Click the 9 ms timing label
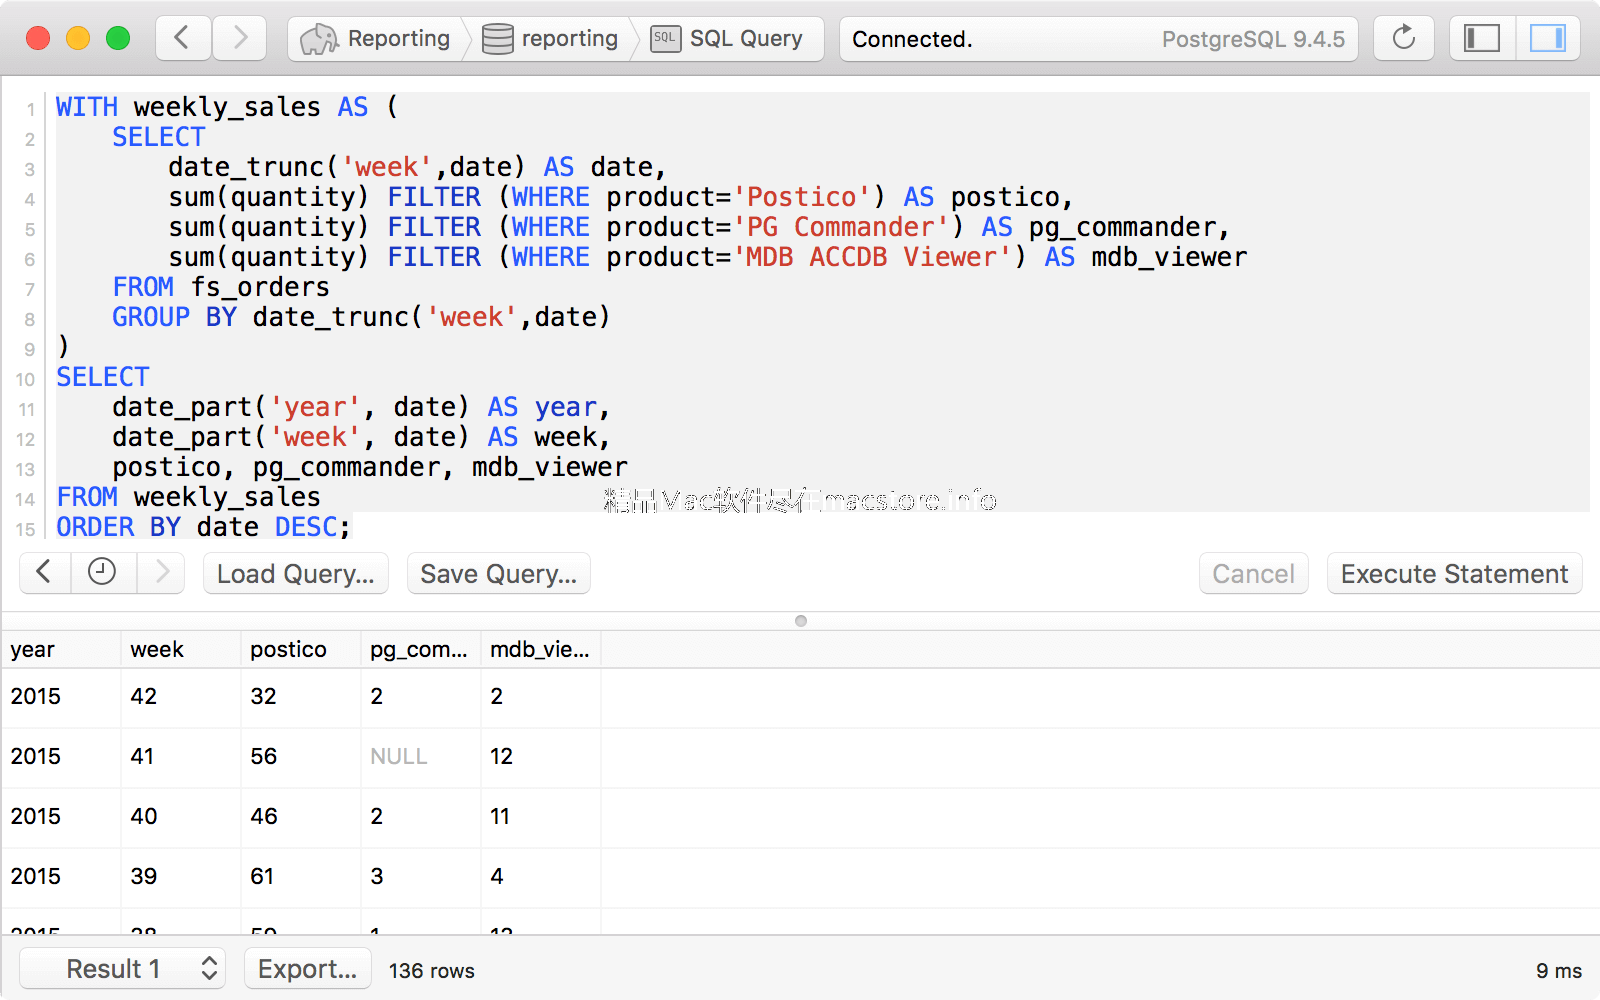The image size is (1600, 1000). (1559, 971)
